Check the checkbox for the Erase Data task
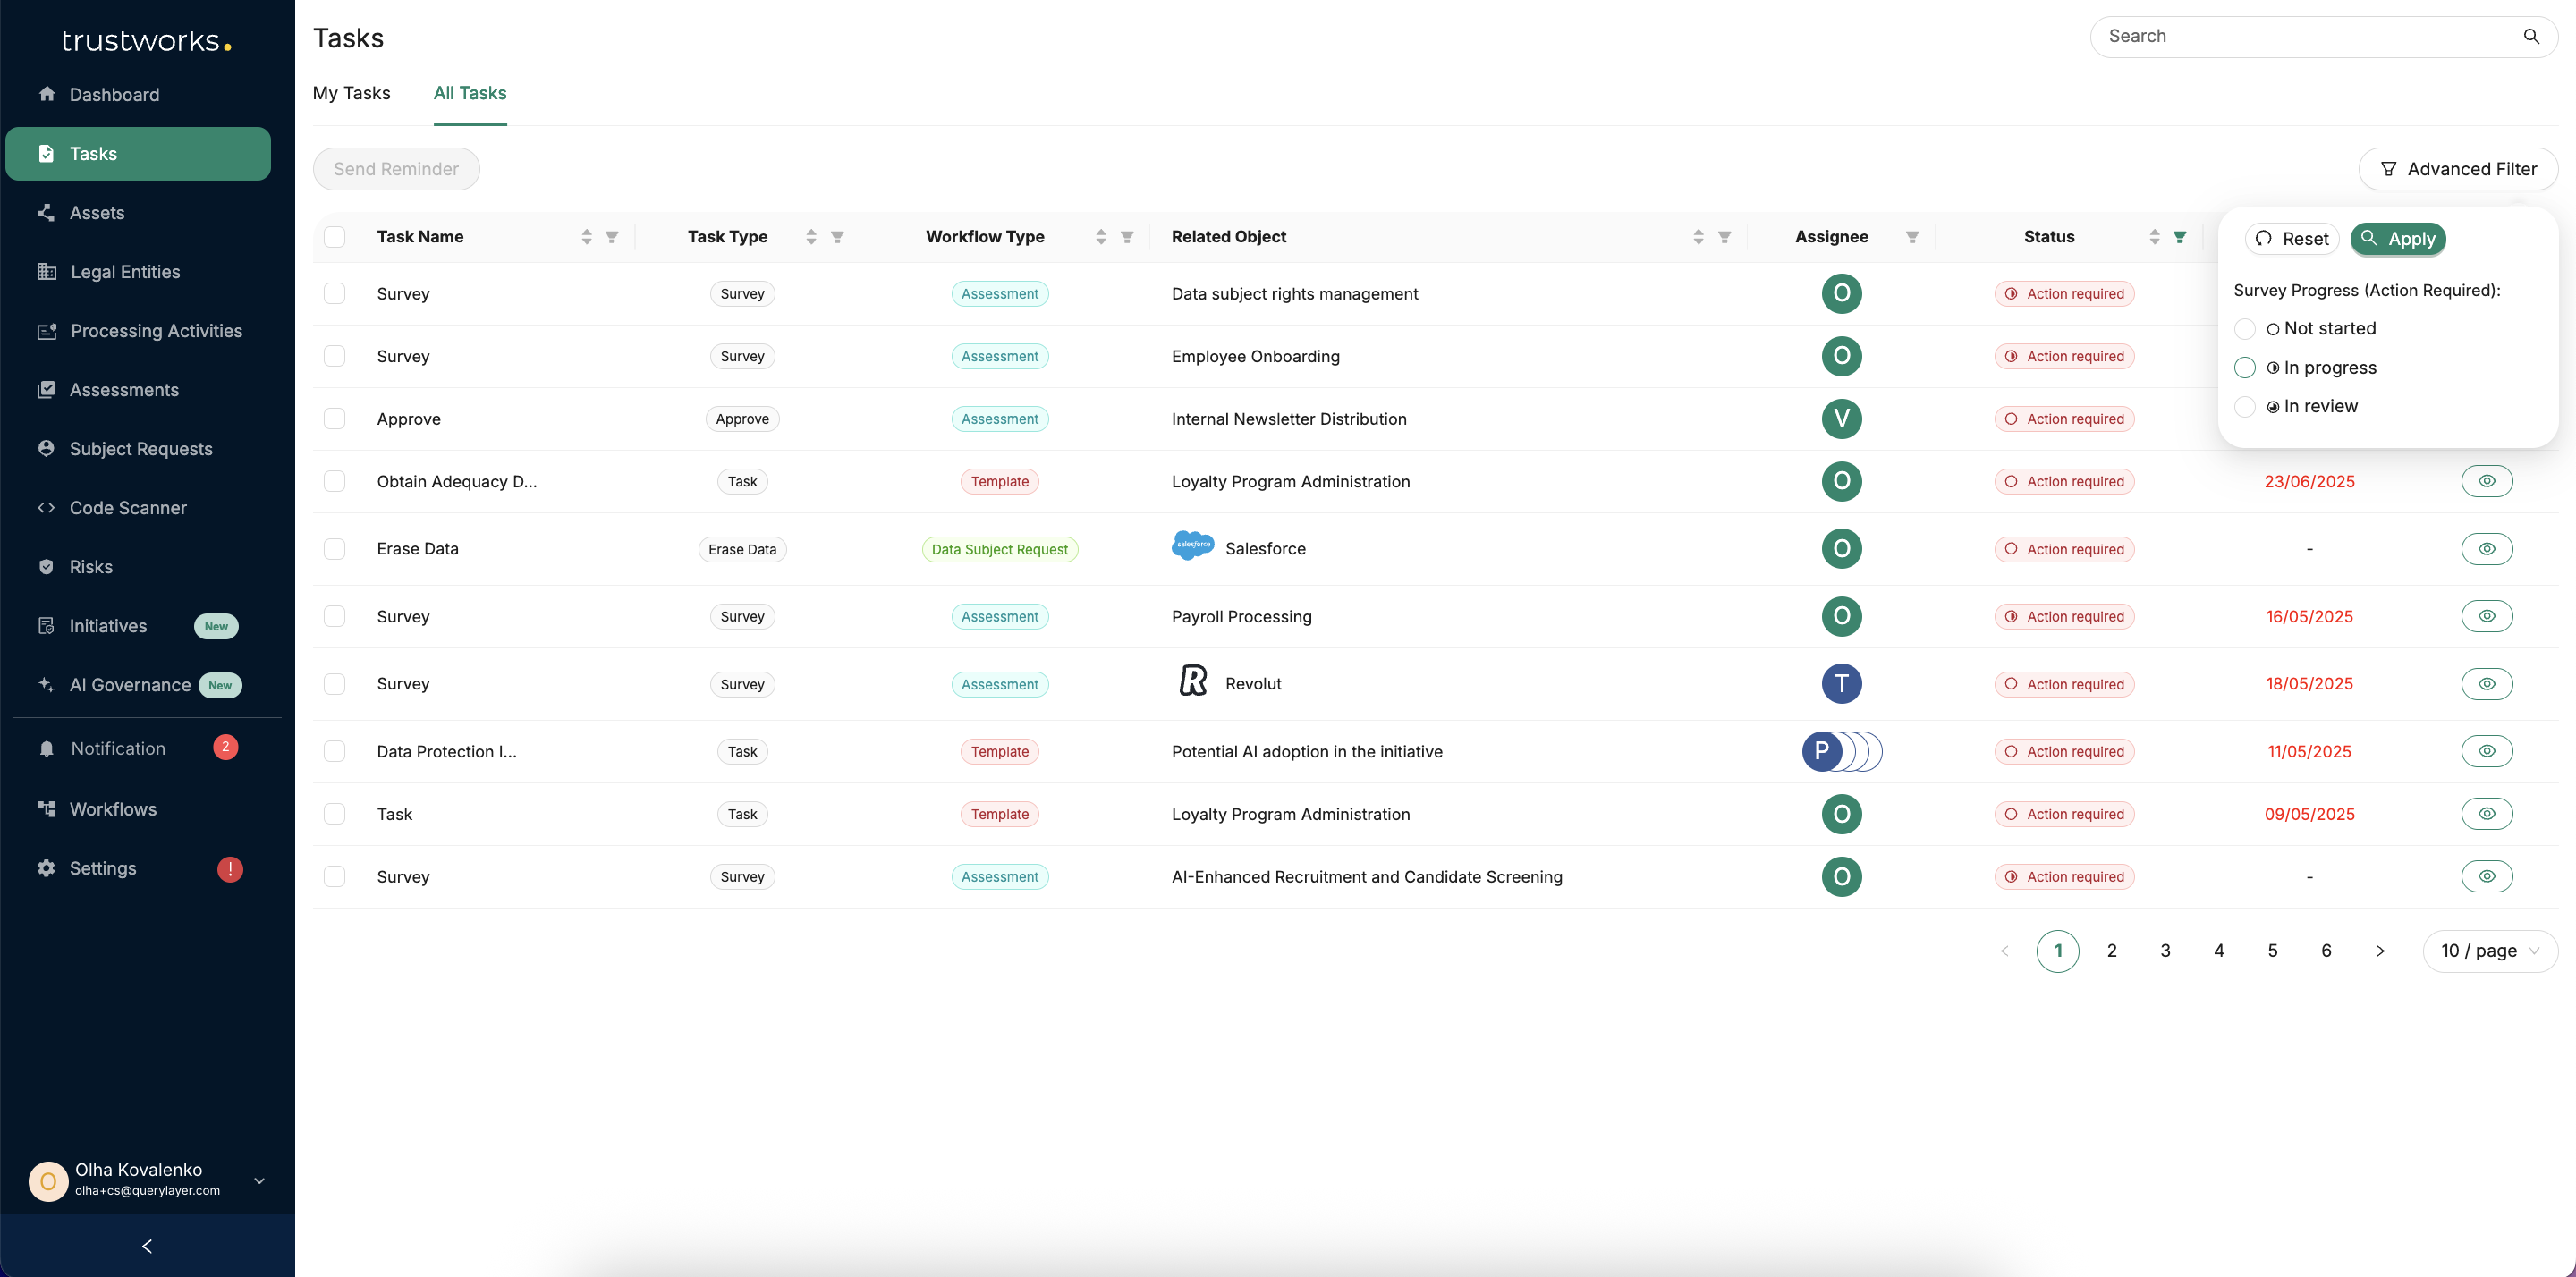Viewport: 2576px width, 1277px height. (335, 548)
